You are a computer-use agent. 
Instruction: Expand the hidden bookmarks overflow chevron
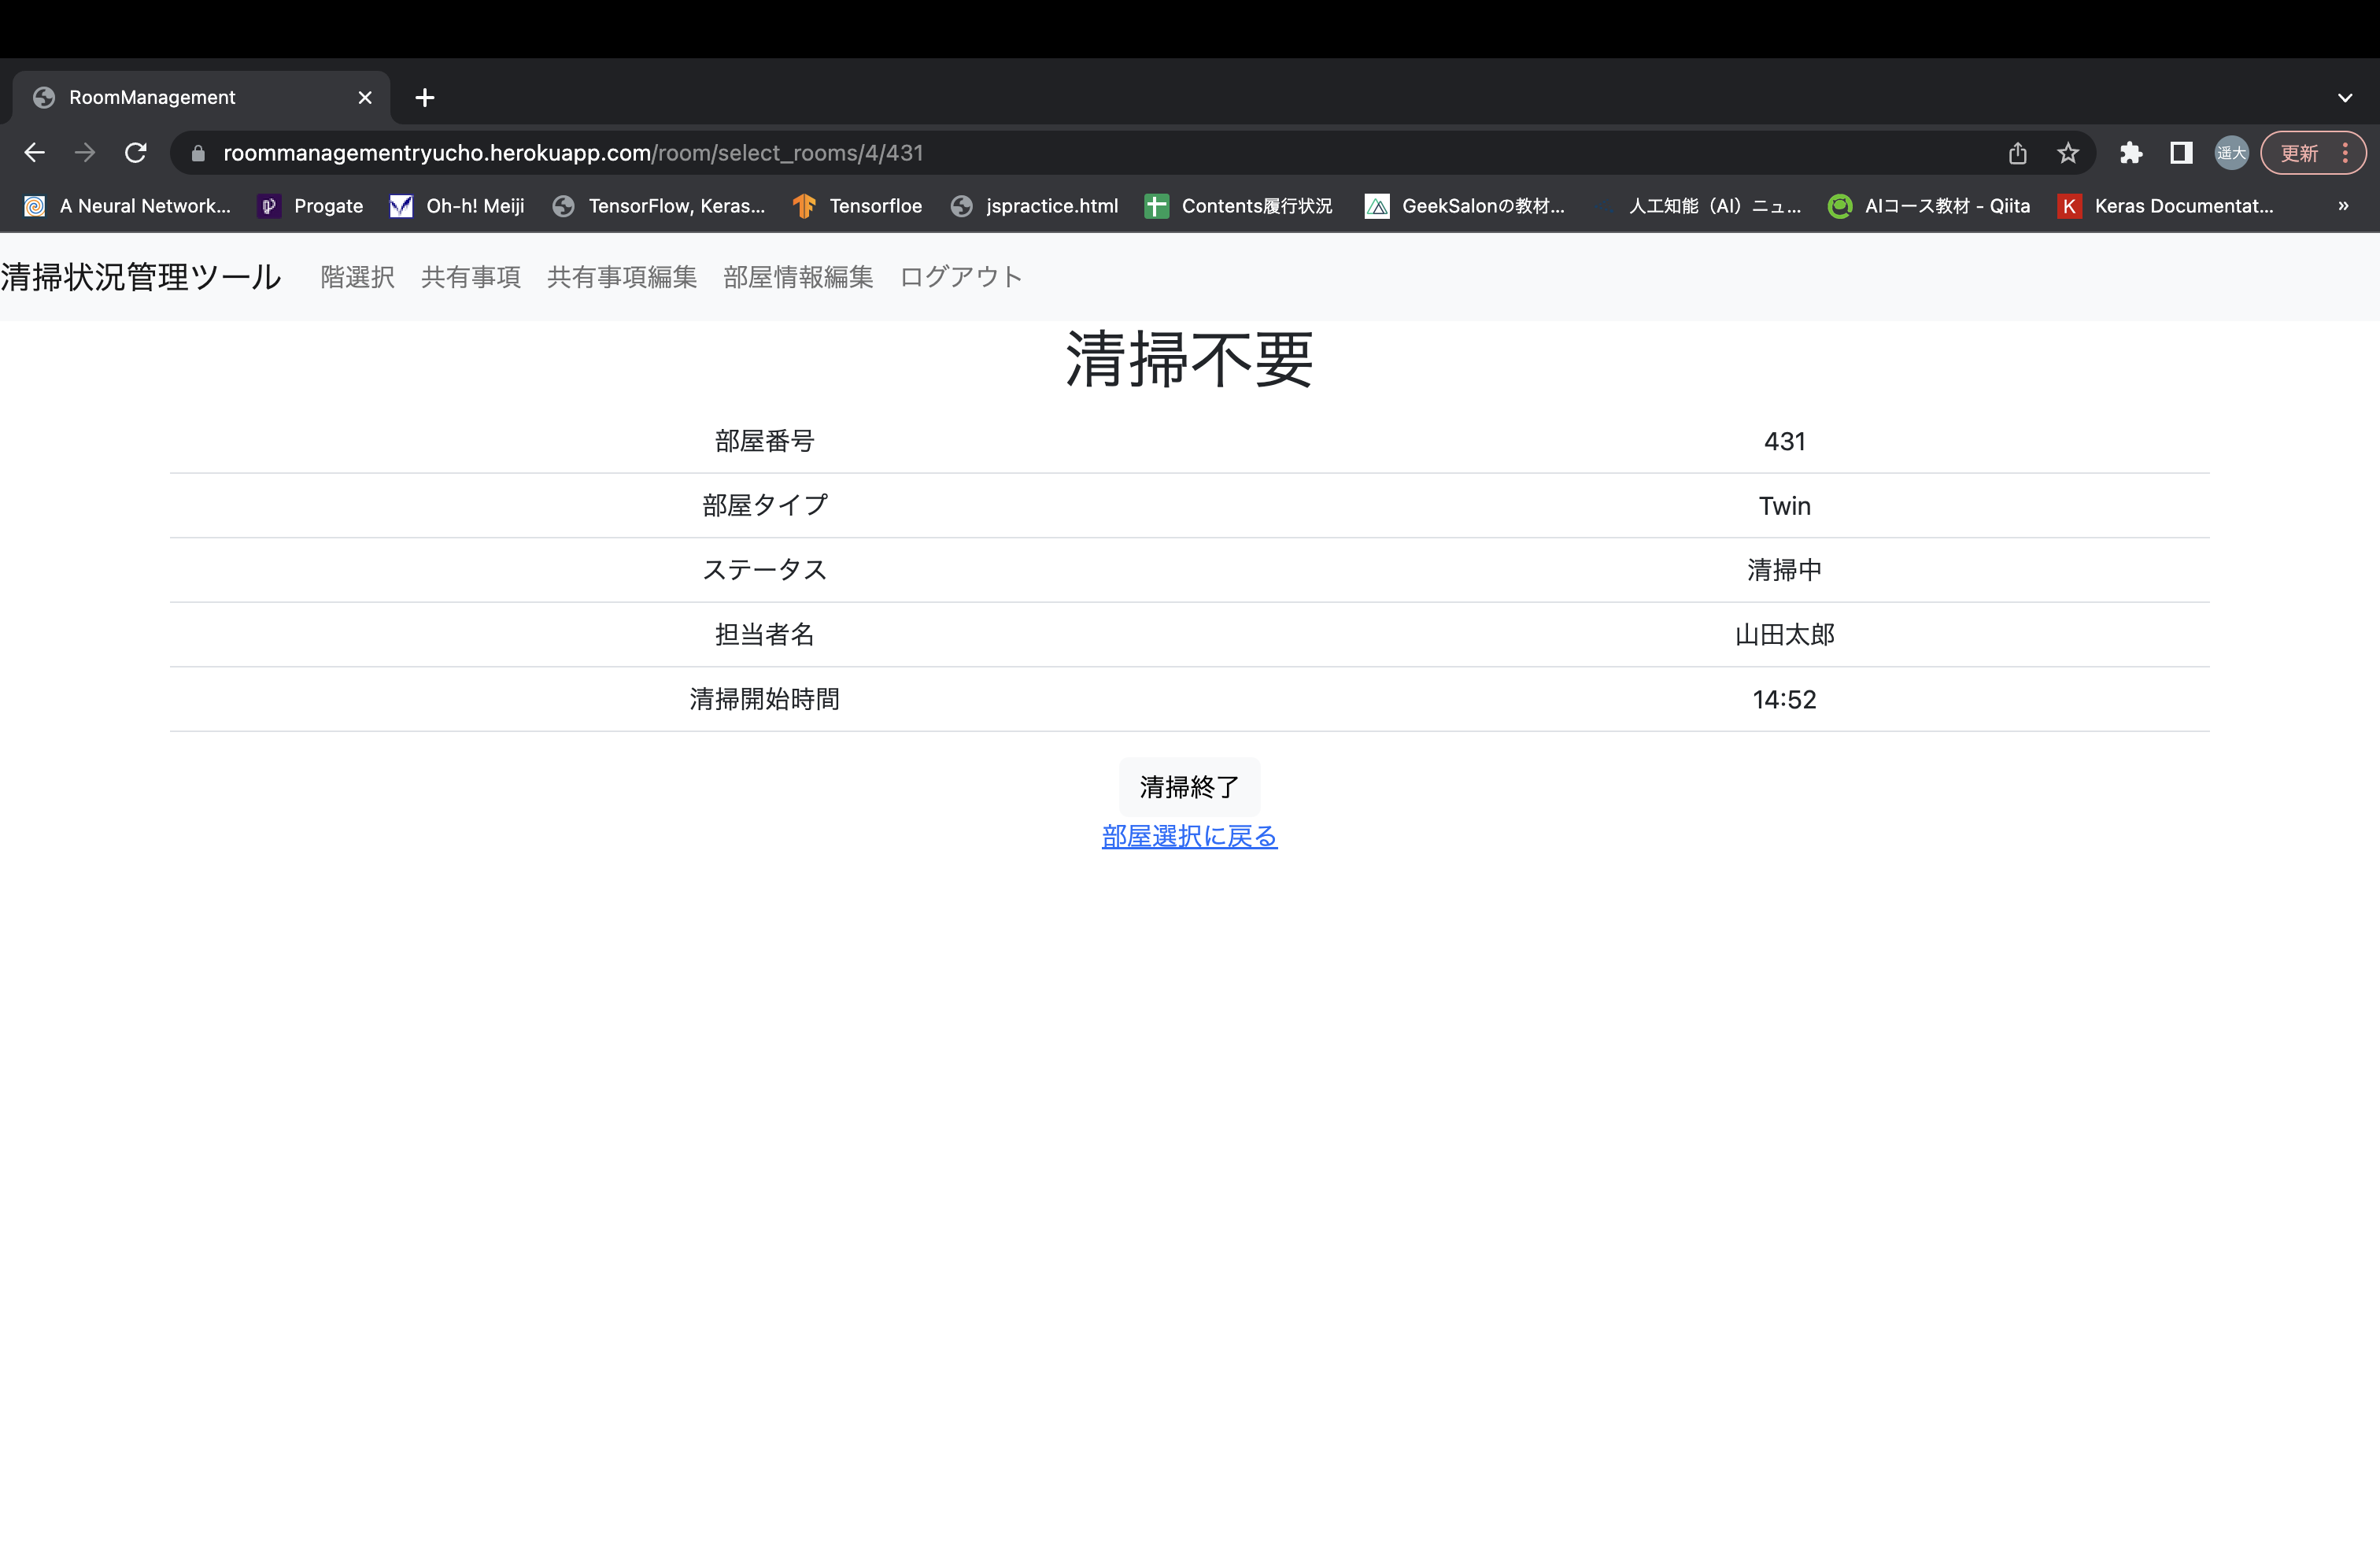click(x=2343, y=206)
